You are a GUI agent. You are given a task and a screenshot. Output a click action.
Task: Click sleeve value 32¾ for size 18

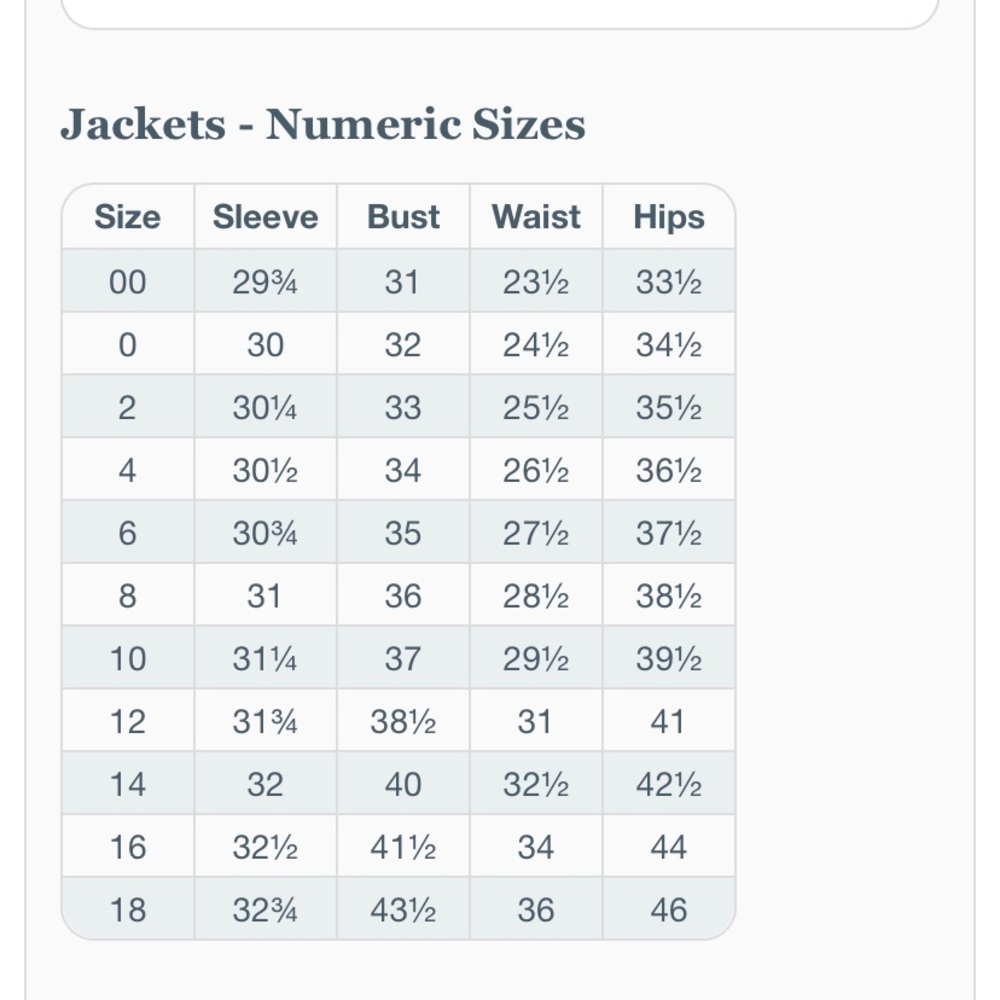pos(265,910)
